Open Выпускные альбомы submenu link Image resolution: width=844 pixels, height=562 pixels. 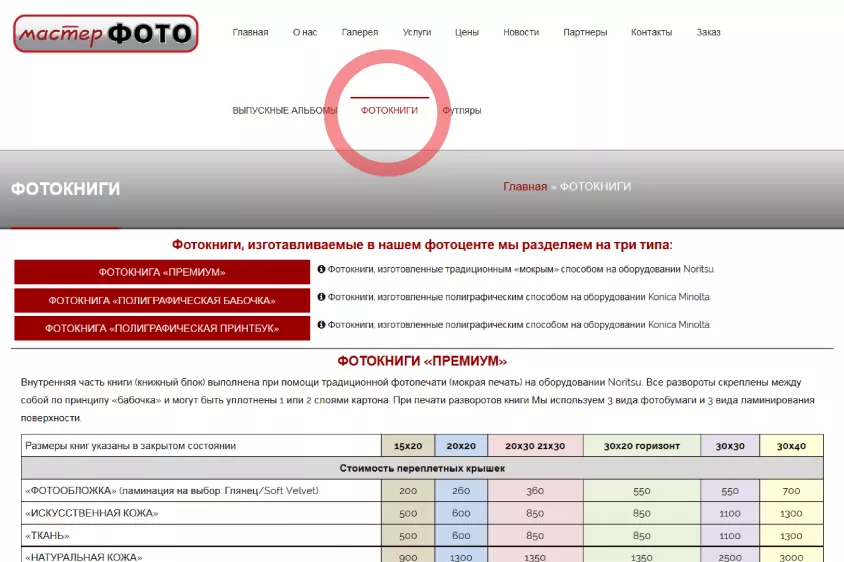pyautogui.click(x=284, y=110)
